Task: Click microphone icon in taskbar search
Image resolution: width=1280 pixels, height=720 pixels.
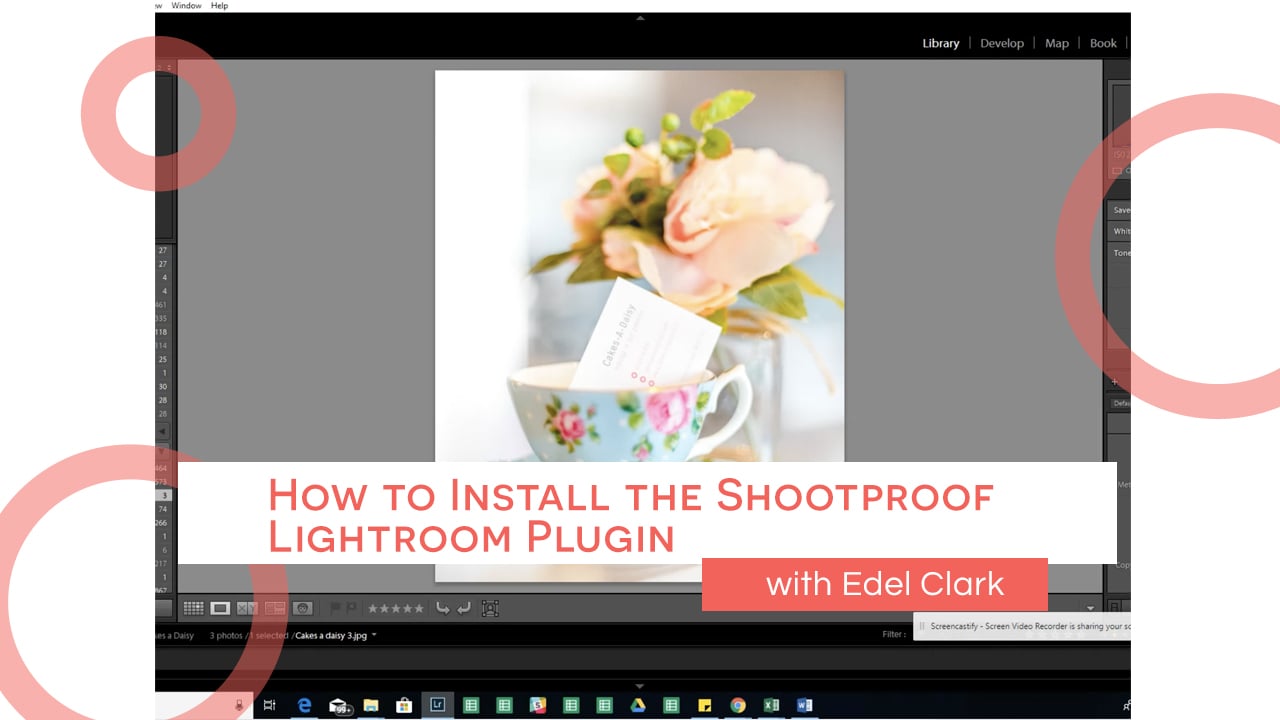Action: coord(239,705)
